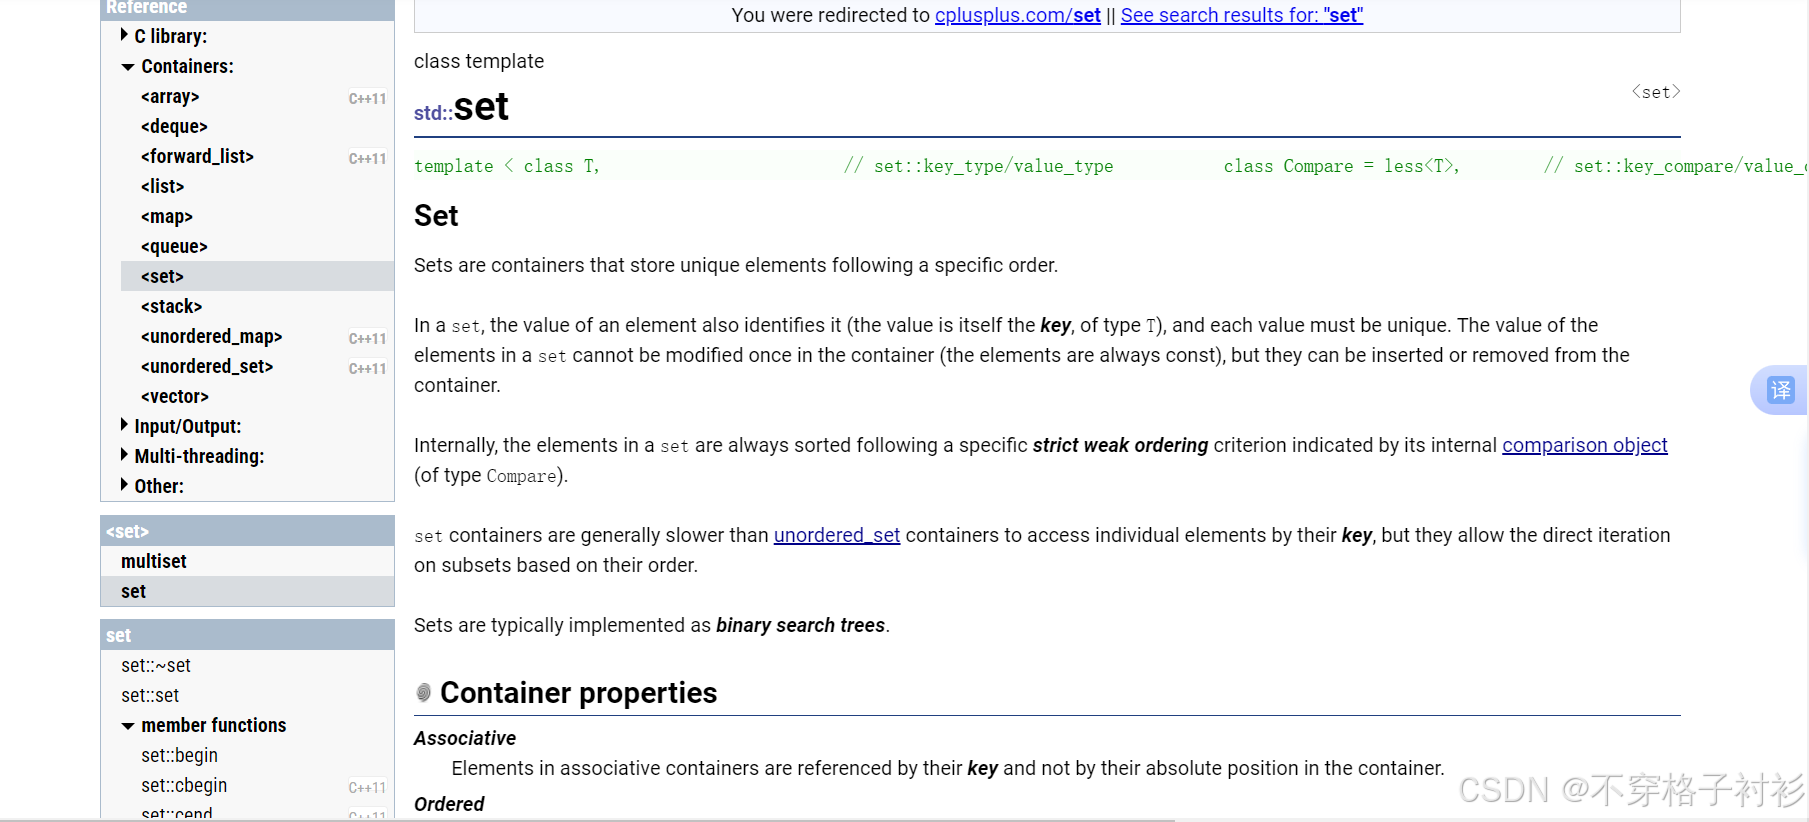Open the <unordered_map> container page
1809x822 pixels.
coord(211,336)
